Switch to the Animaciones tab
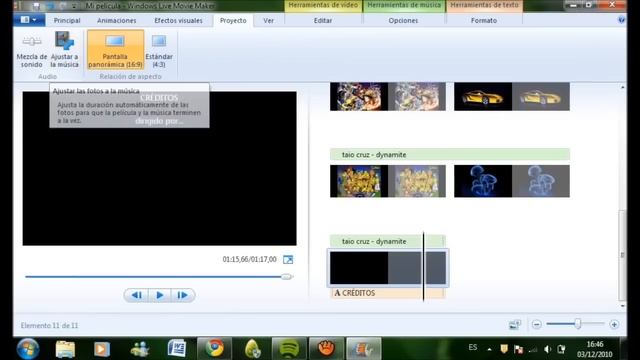640x360 pixels. tap(117, 20)
